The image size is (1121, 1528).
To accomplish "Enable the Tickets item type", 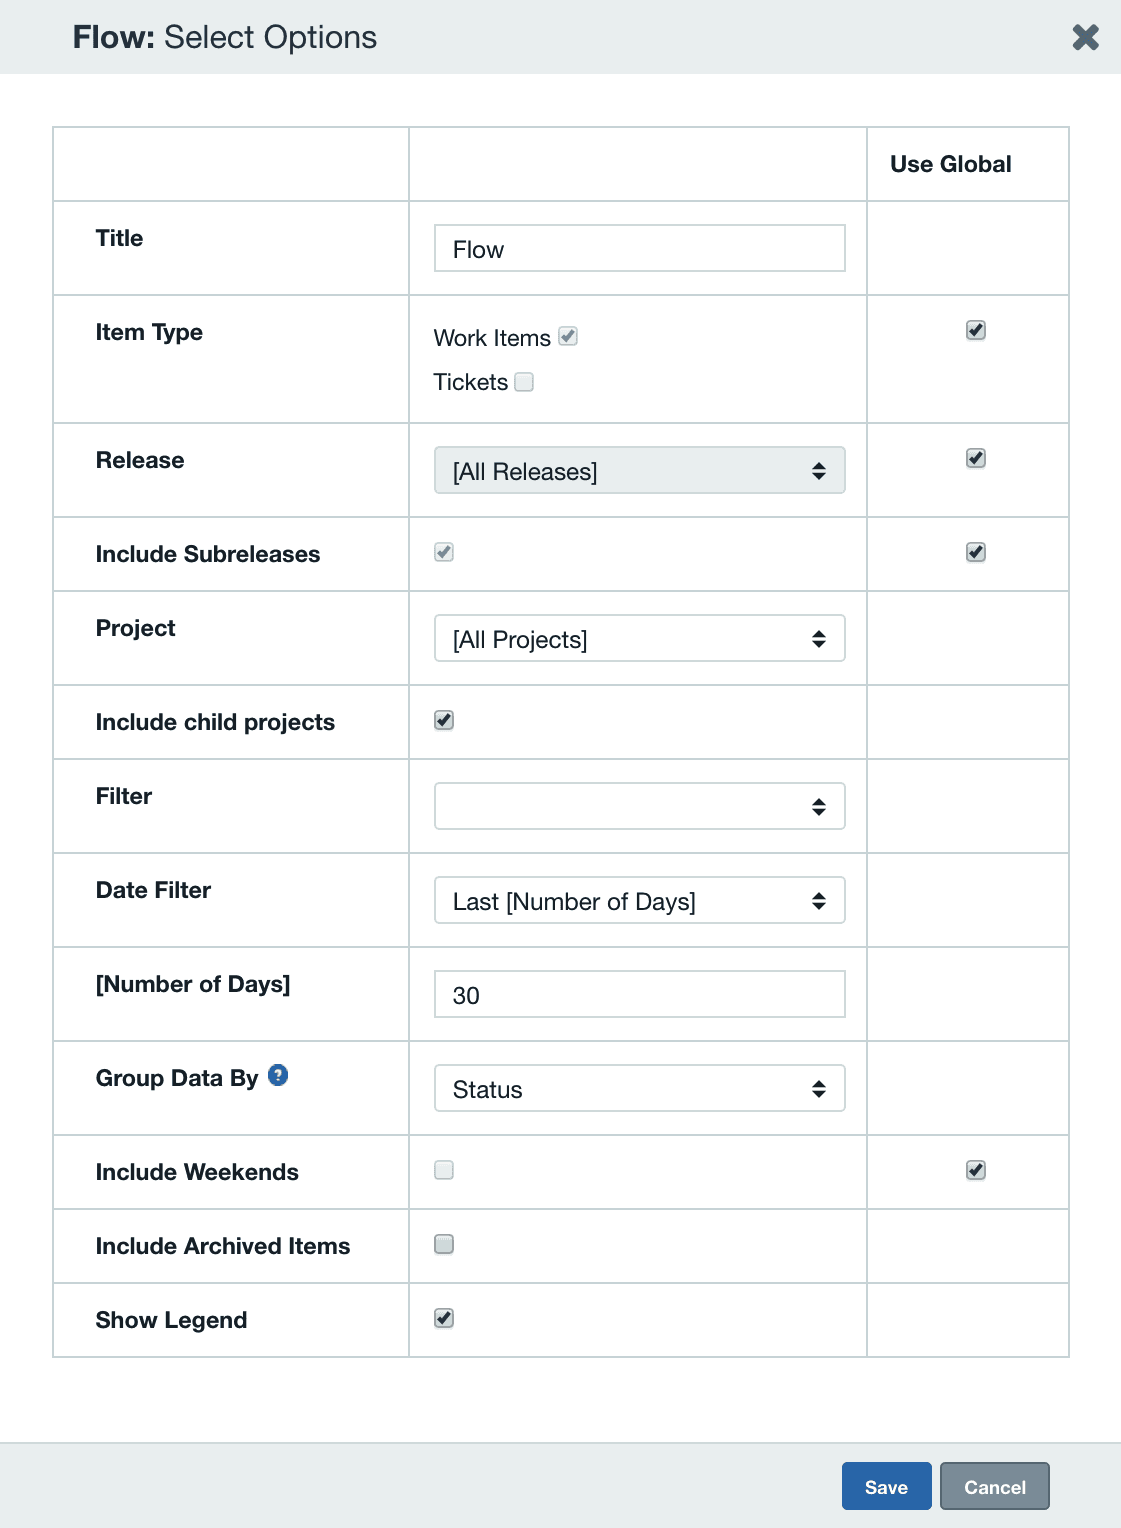I will click(x=524, y=381).
